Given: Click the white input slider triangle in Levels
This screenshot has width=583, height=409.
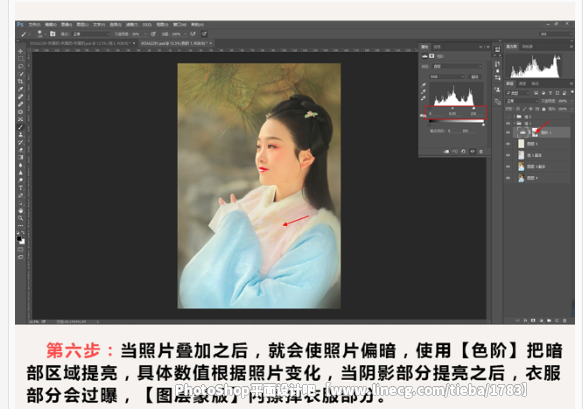Looking at the screenshot, I should (473, 108).
